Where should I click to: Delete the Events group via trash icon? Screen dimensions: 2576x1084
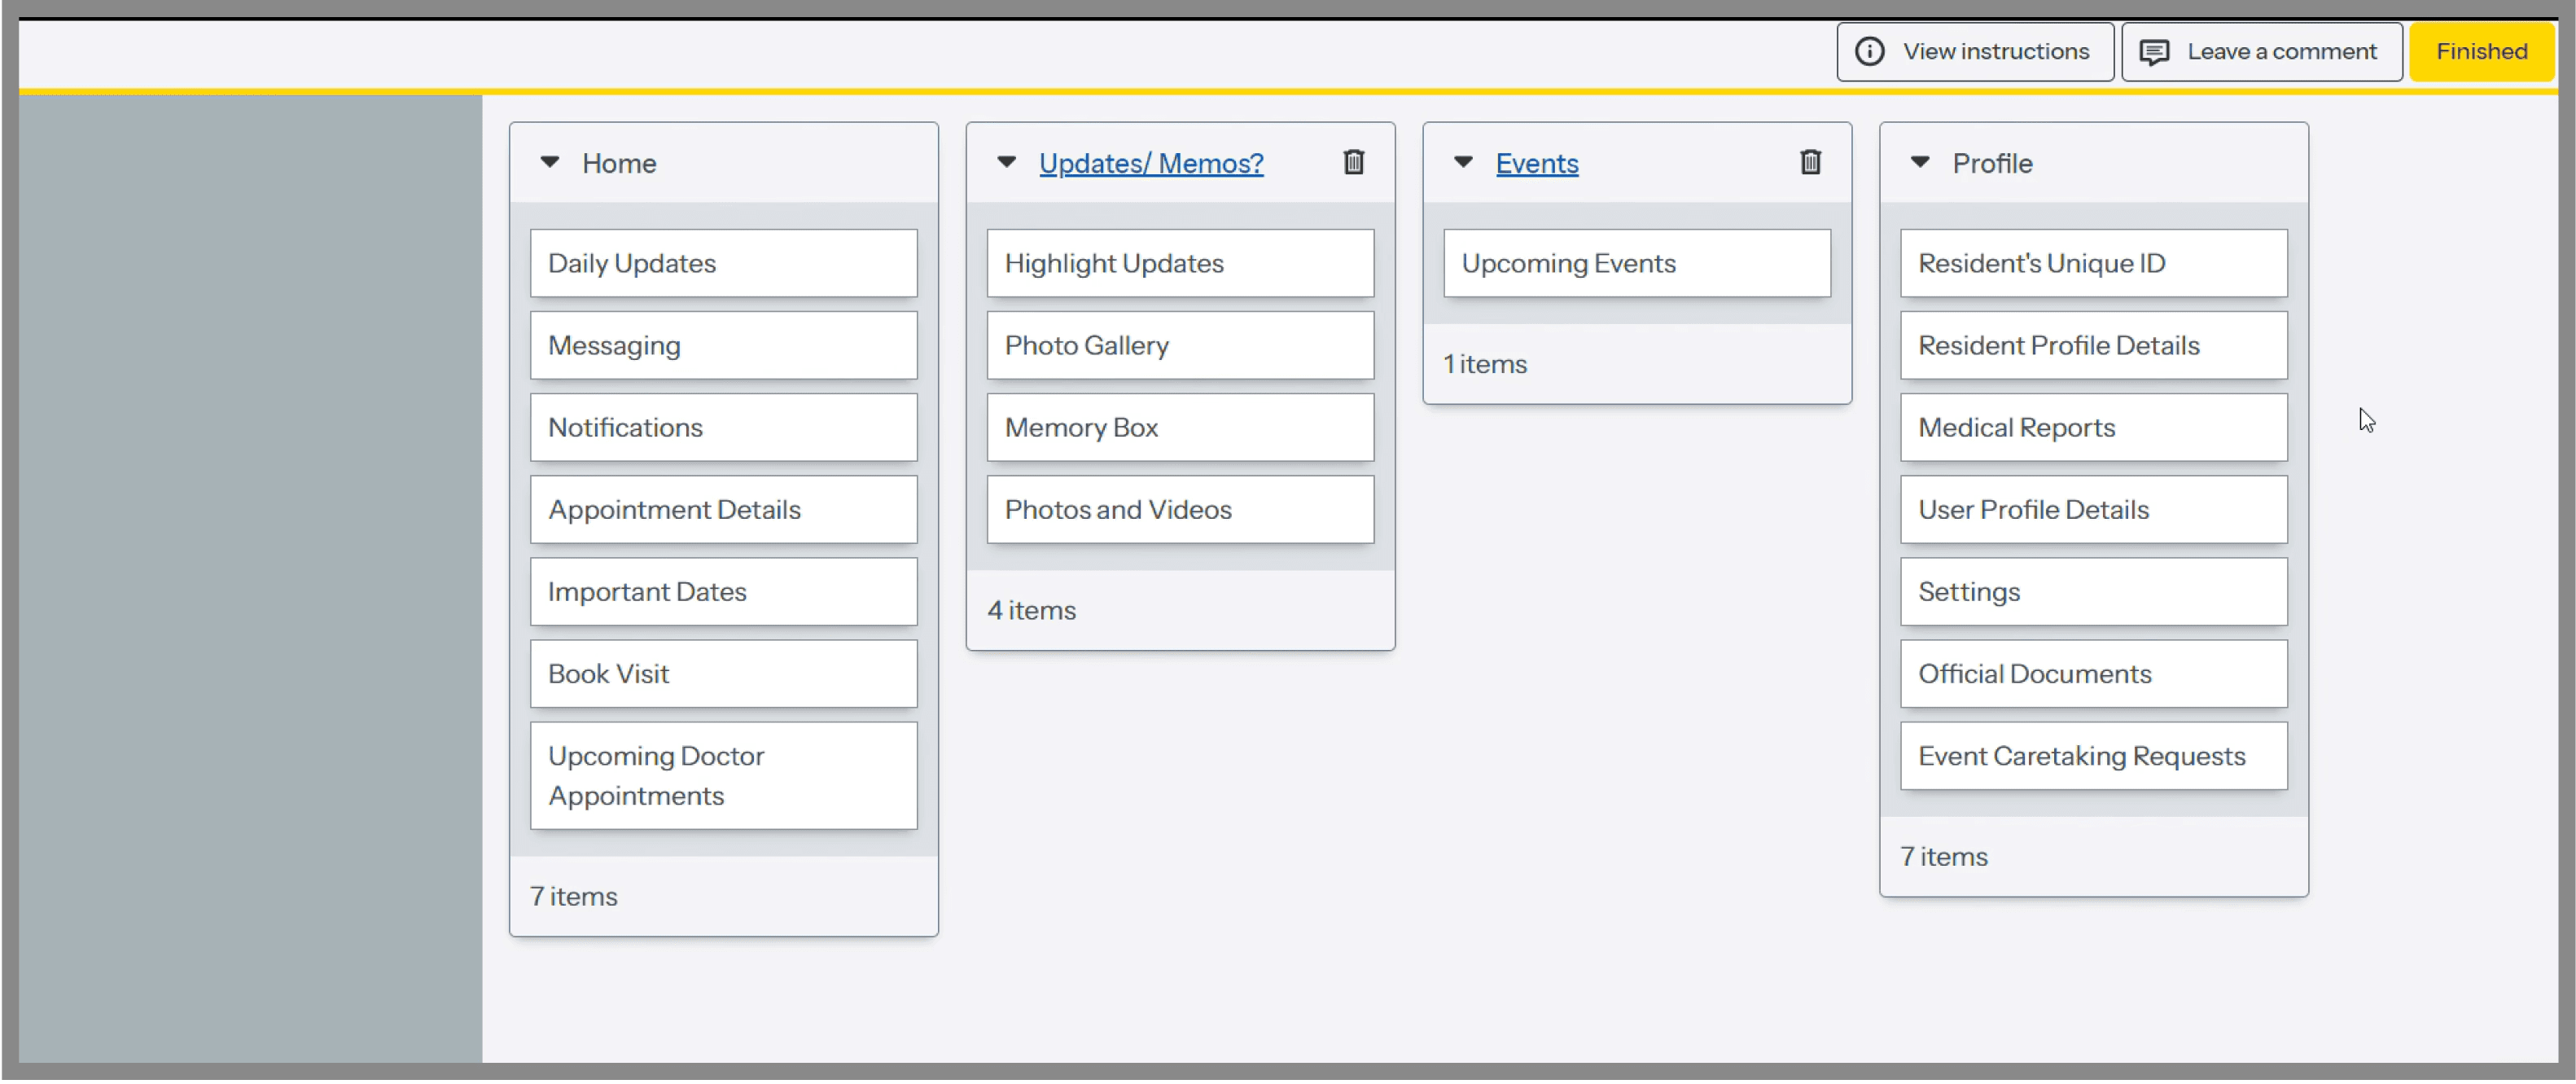pos(1810,162)
